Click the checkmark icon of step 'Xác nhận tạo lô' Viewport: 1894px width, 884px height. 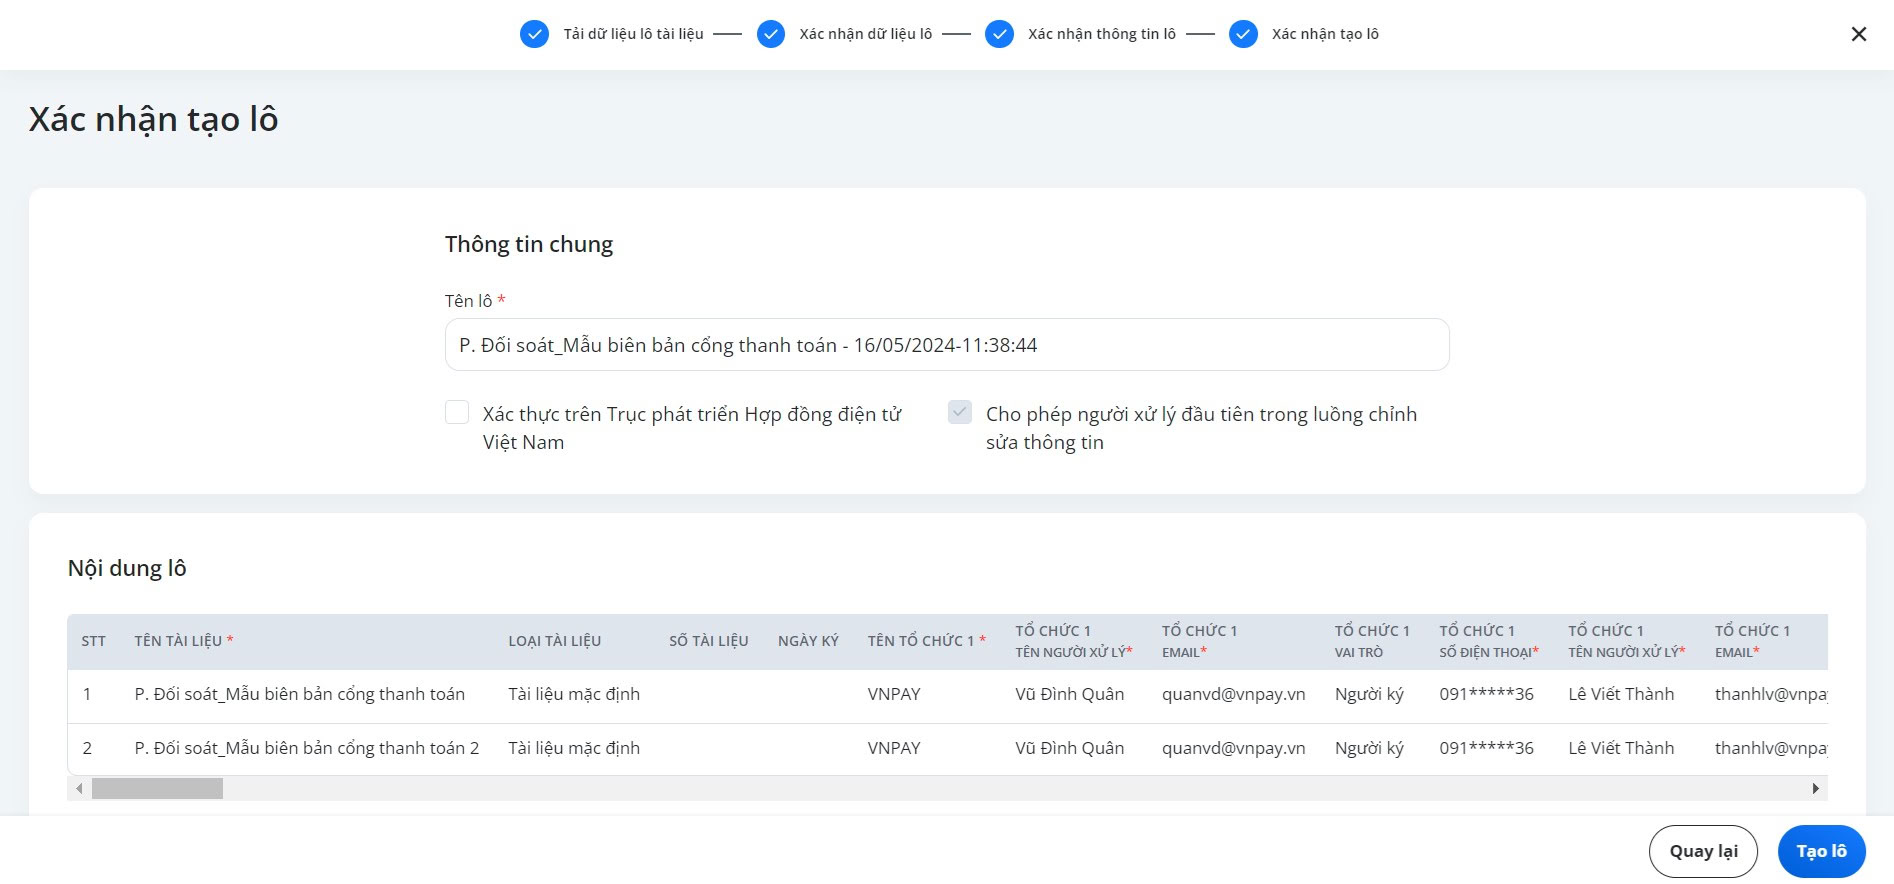pyautogui.click(x=1243, y=34)
